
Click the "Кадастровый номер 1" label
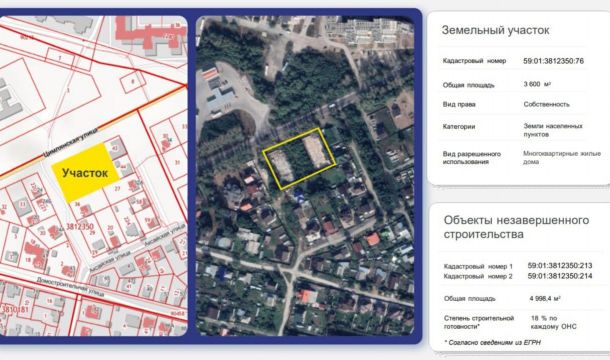(x=478, y=267)
